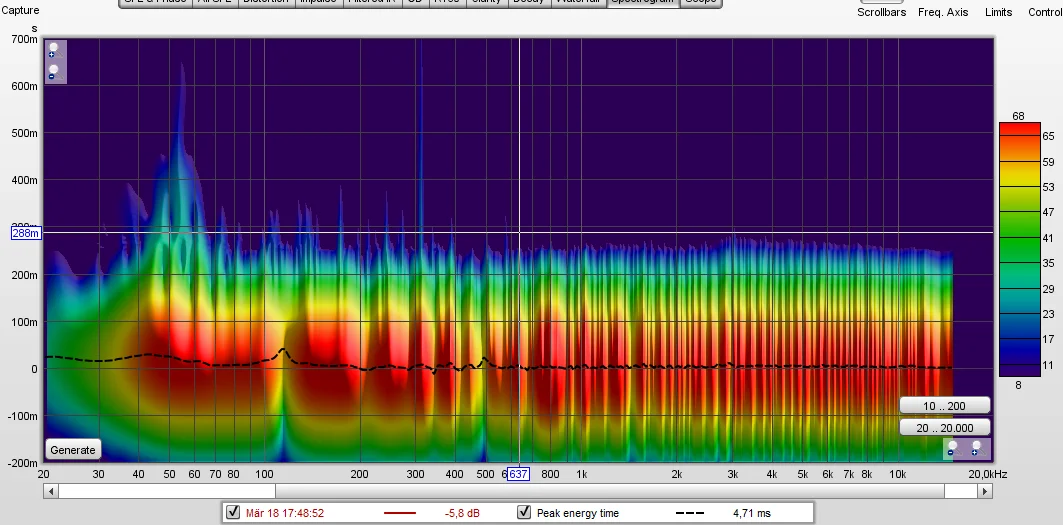Click the 288m time cursor label

coord(26,233)
